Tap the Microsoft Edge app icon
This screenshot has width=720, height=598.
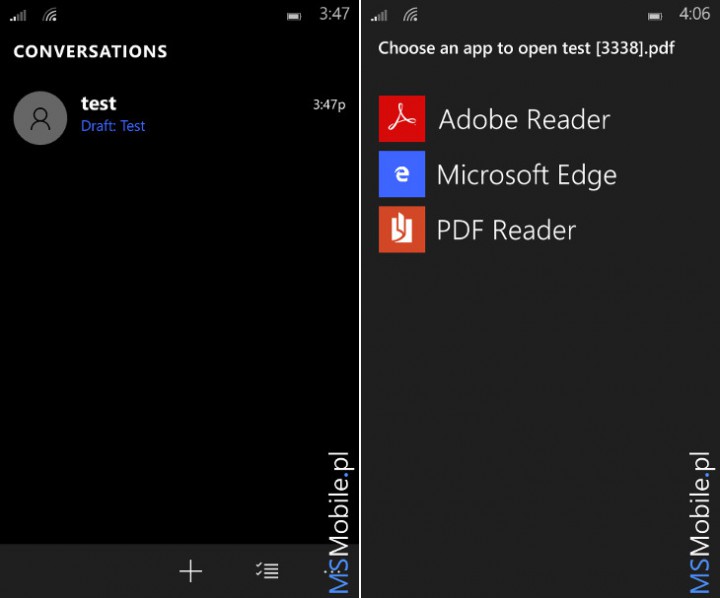[x=402, y=174]
